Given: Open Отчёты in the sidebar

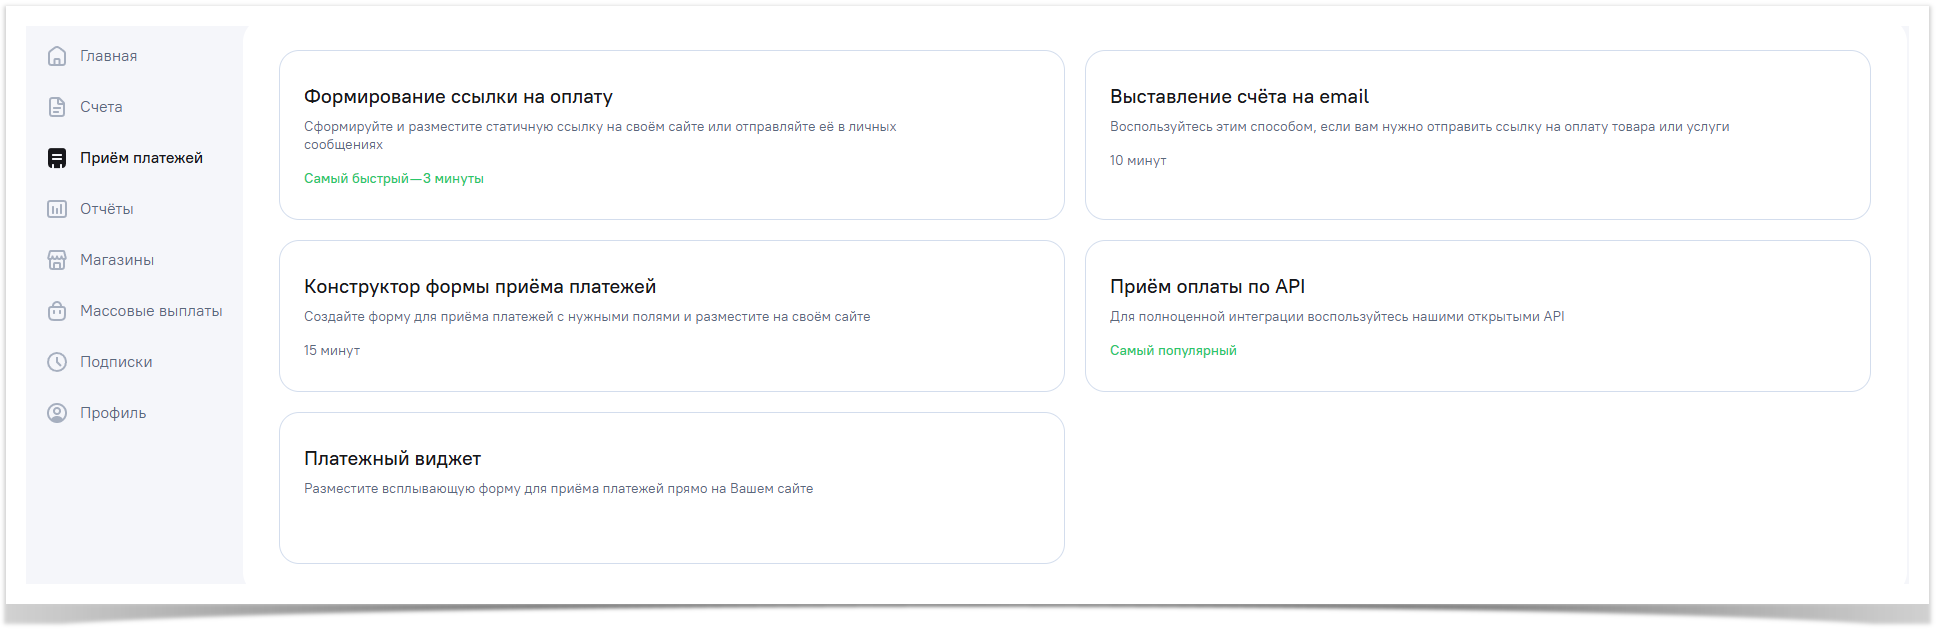Looking at the screenshot, I should pos(107,209).
